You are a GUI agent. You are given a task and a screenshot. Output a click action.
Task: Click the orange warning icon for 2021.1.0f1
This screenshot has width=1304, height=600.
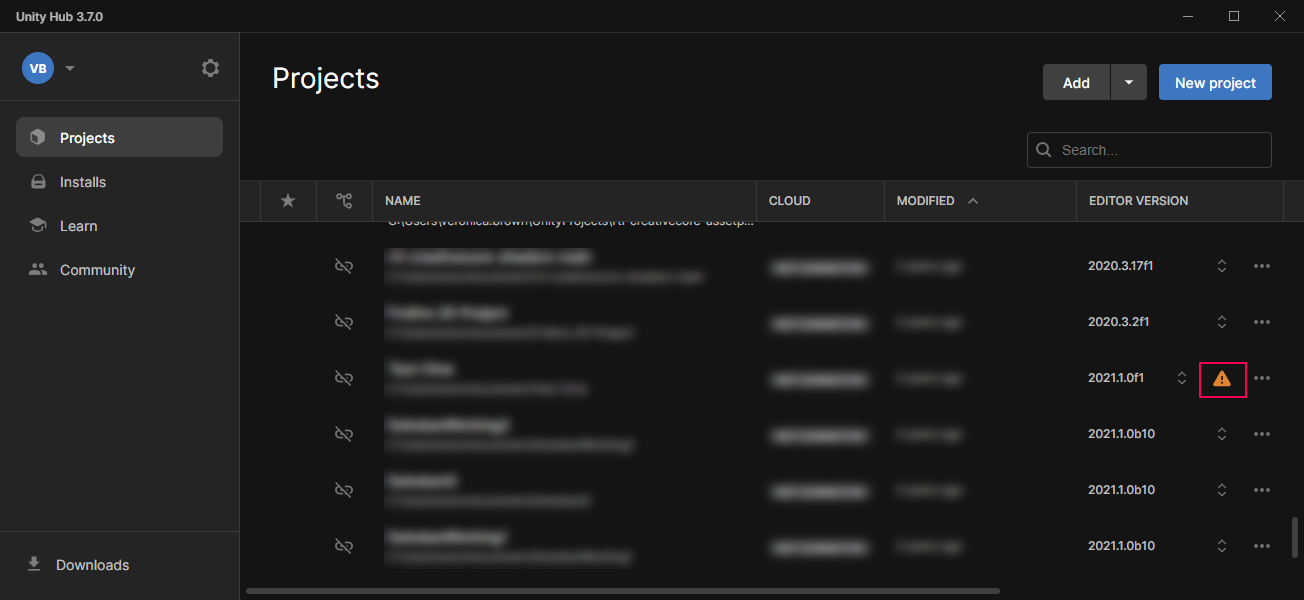(1221, 379)
